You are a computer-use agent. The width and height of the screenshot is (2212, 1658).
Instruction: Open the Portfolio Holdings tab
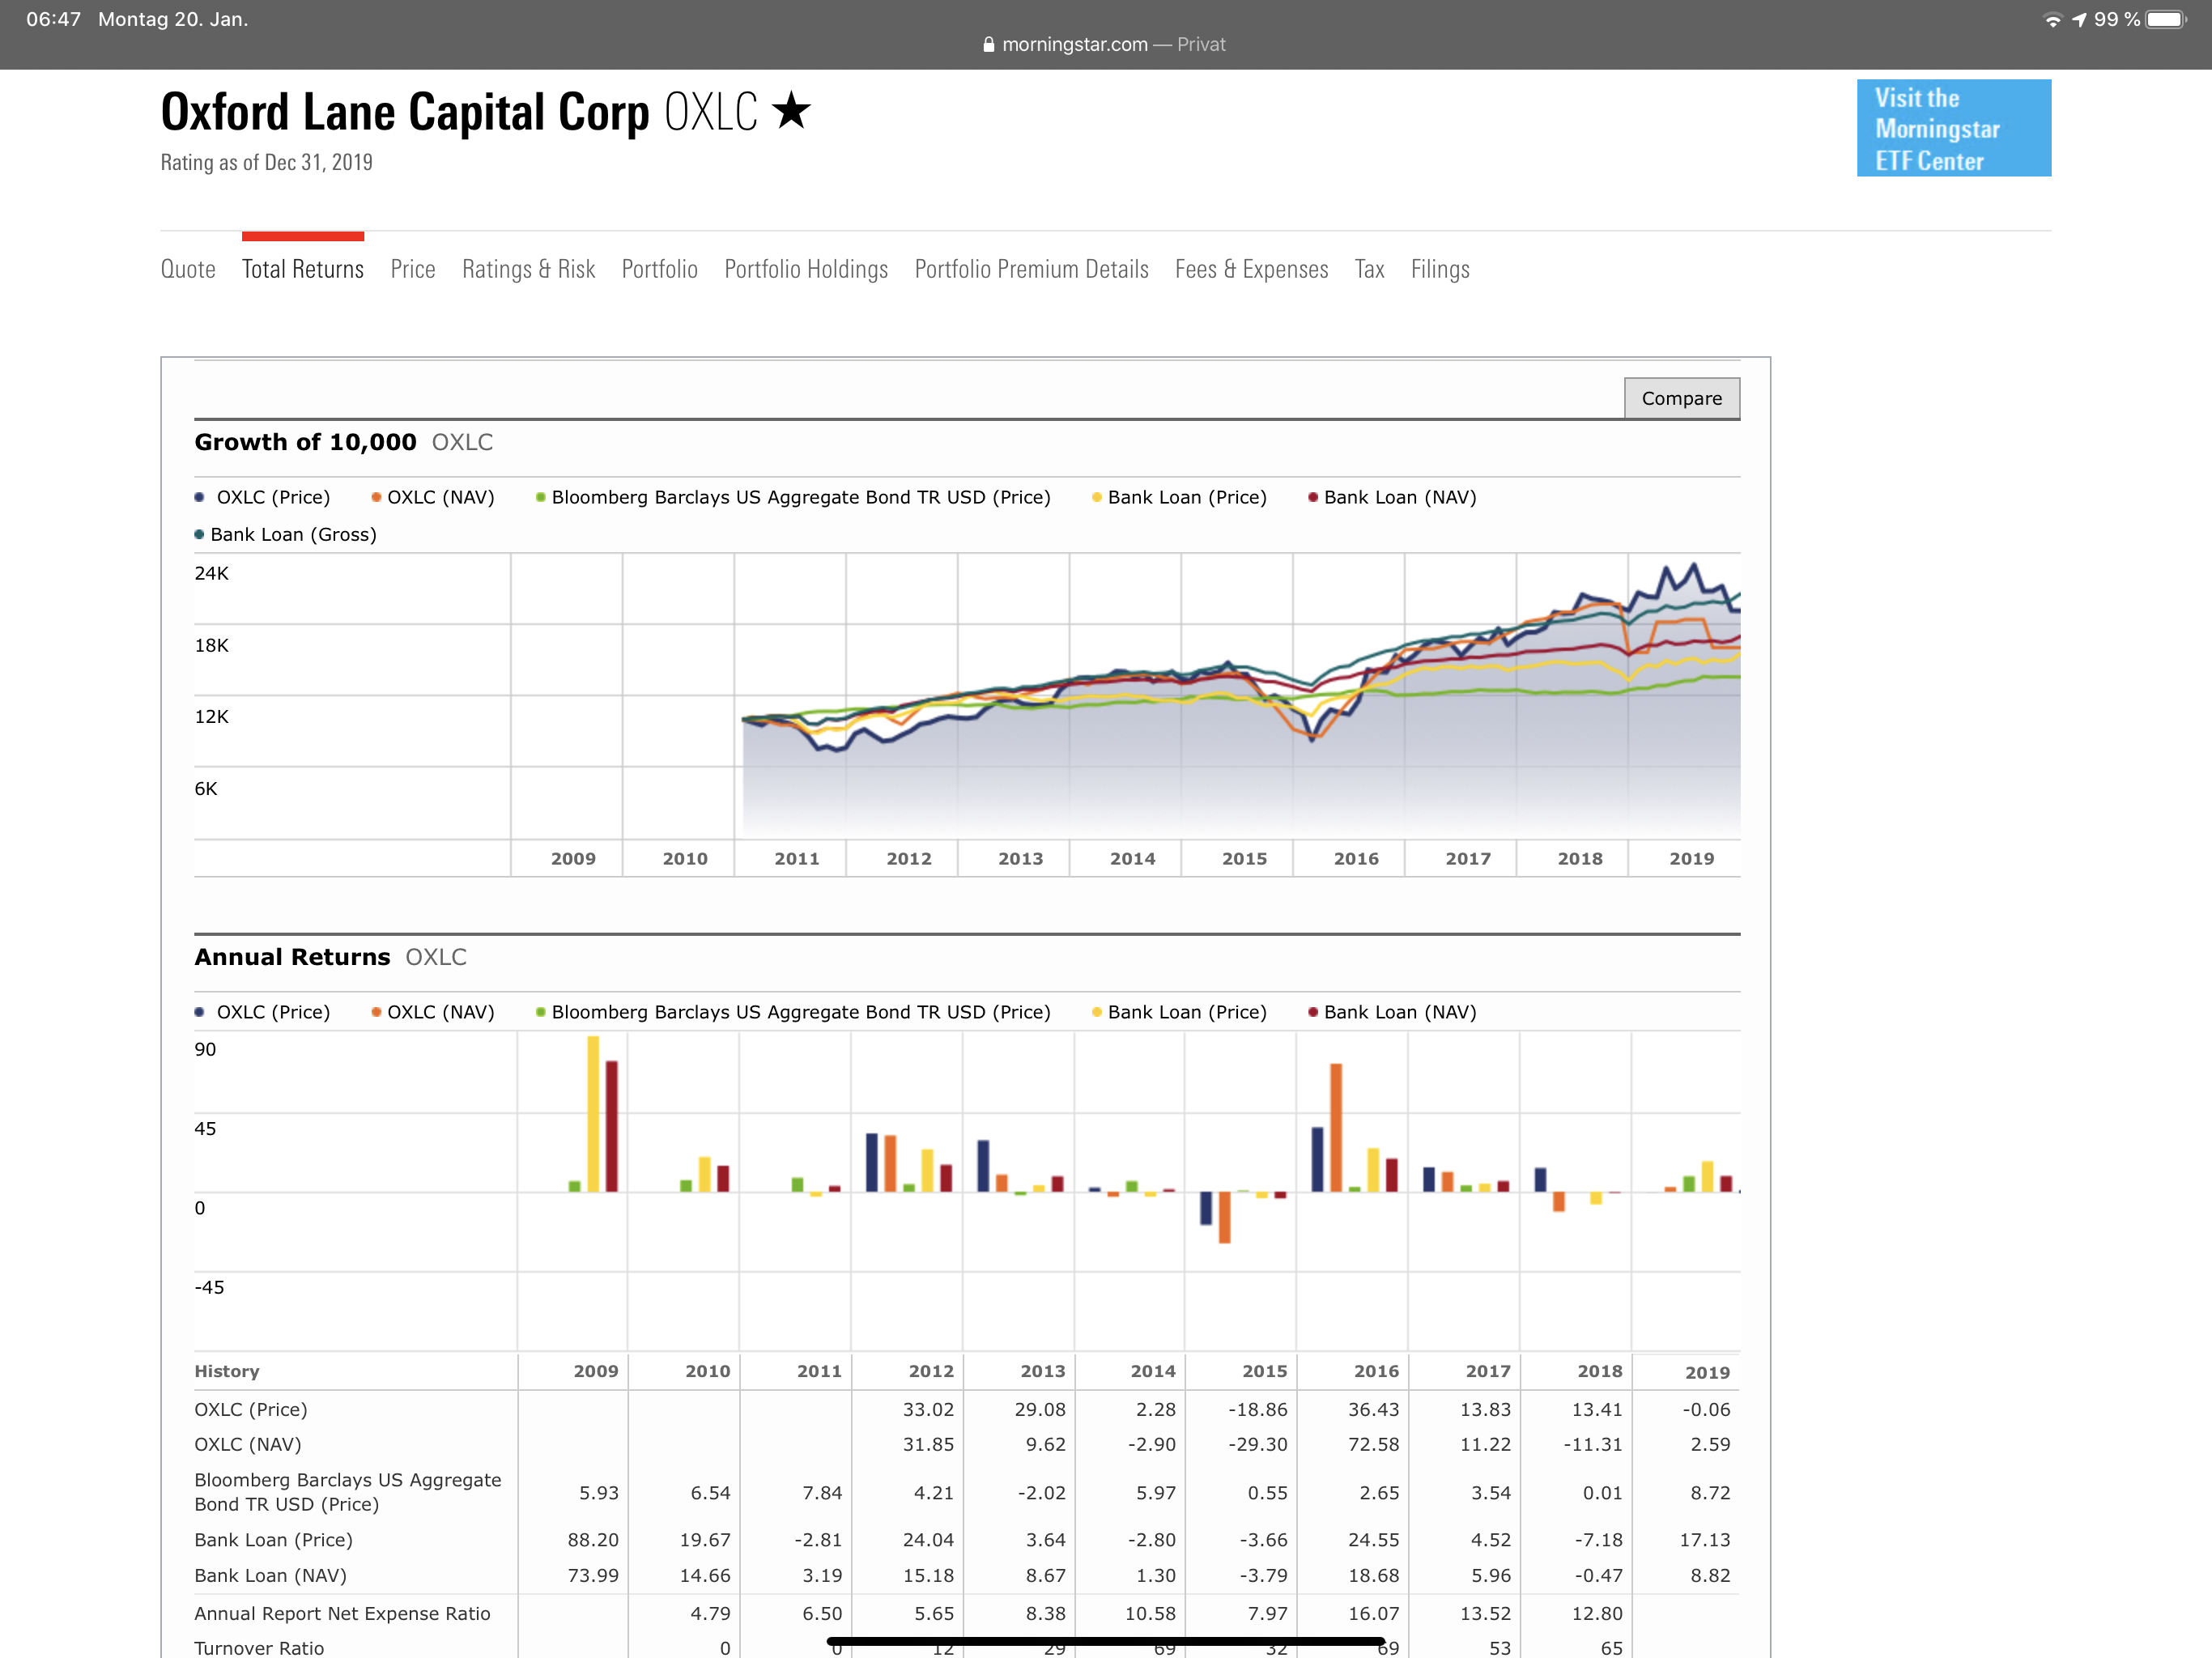click(x=806, y=269)
